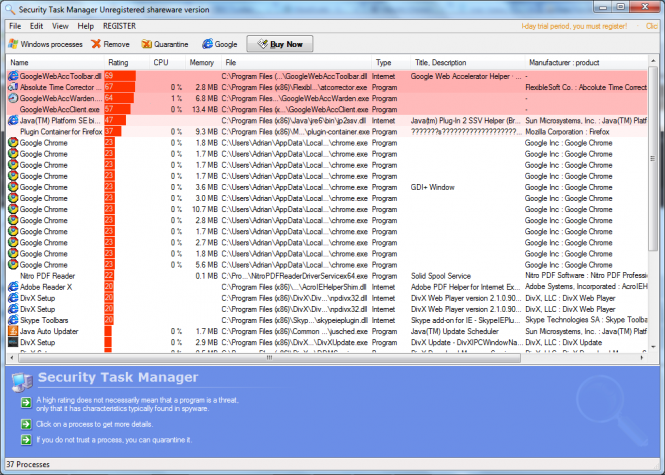Select the Absolute Time Corrector icon

click(13, 87)
